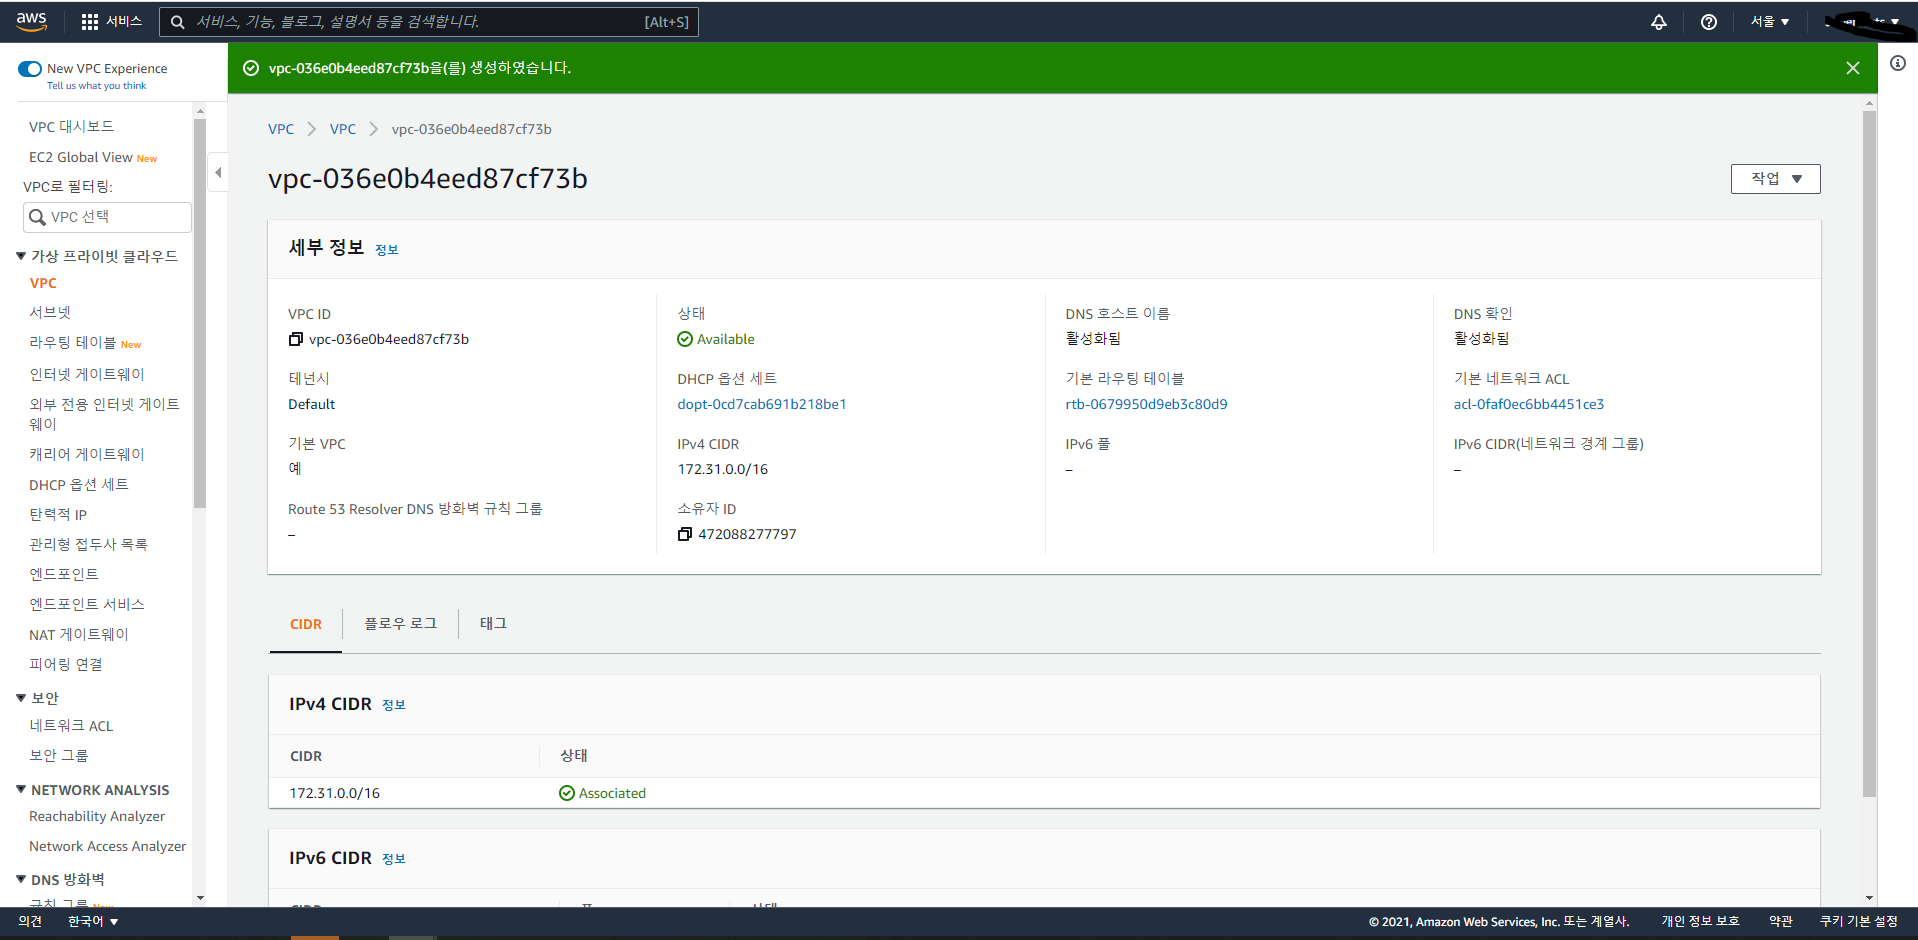This screenshot has height=940, width=1918.
Task: Click the first VPC breadcrumb link
Action: (281, 129)
